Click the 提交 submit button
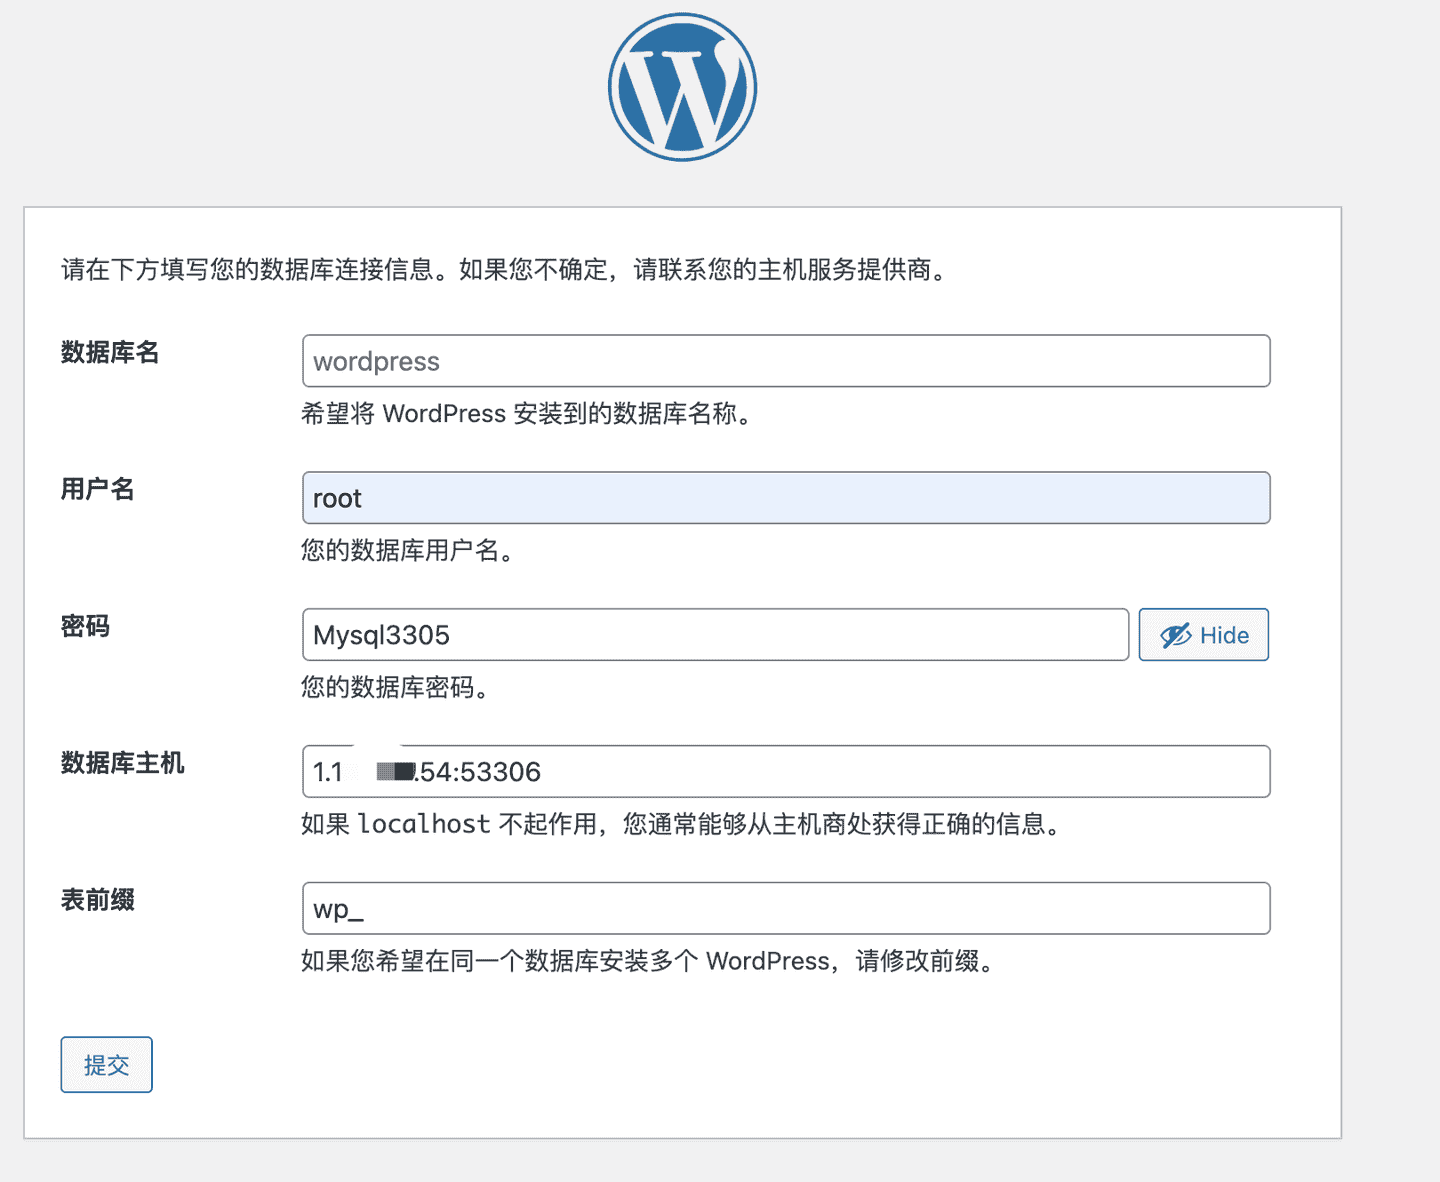The height and width of the screenshot is (1182, 1440). point(106,1064)
